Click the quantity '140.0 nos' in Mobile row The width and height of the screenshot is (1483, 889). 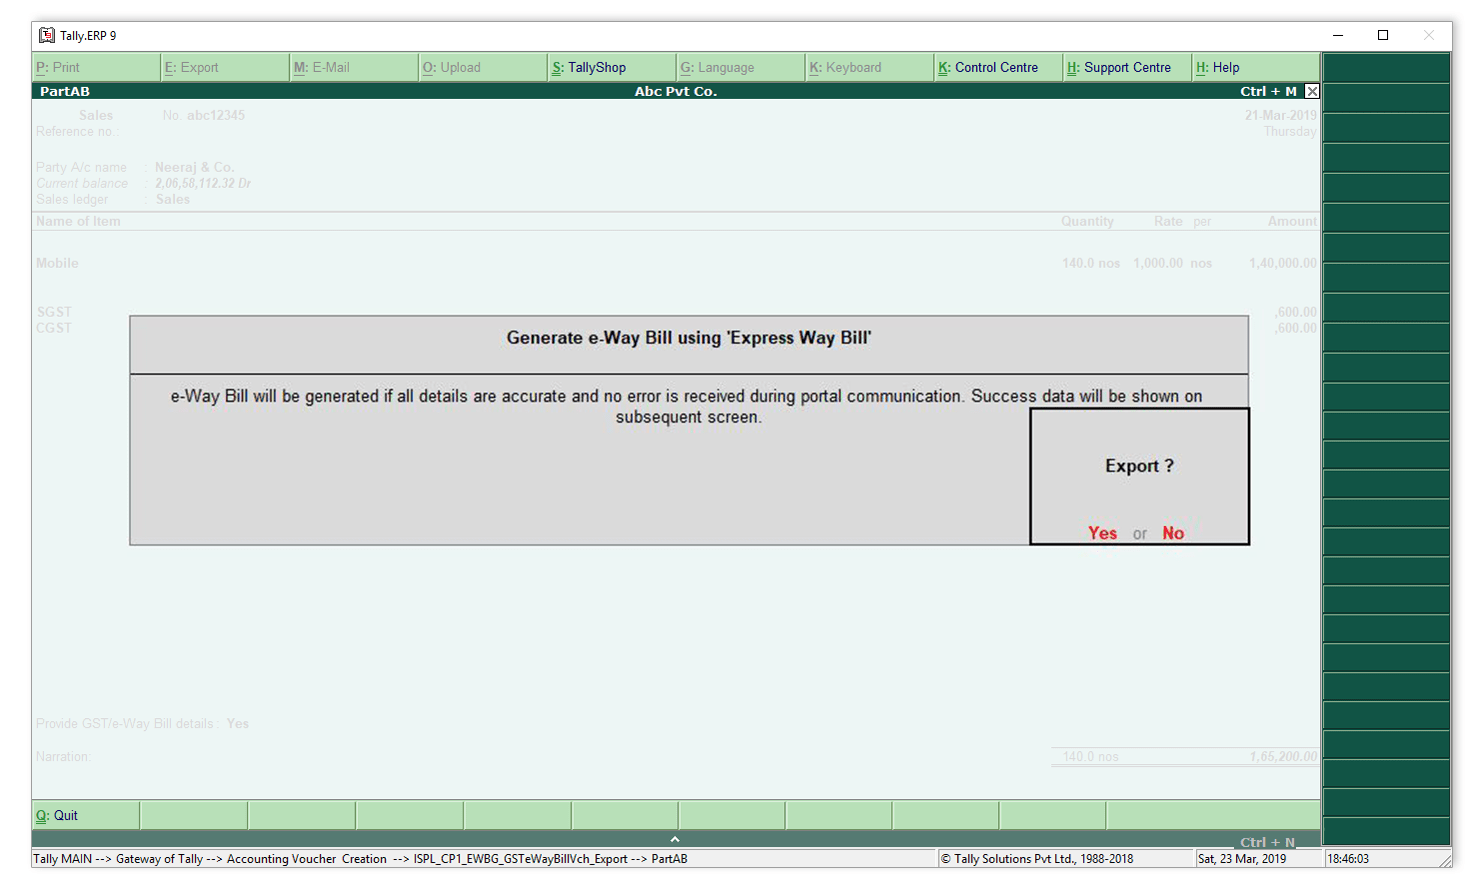pos(1091,263)
